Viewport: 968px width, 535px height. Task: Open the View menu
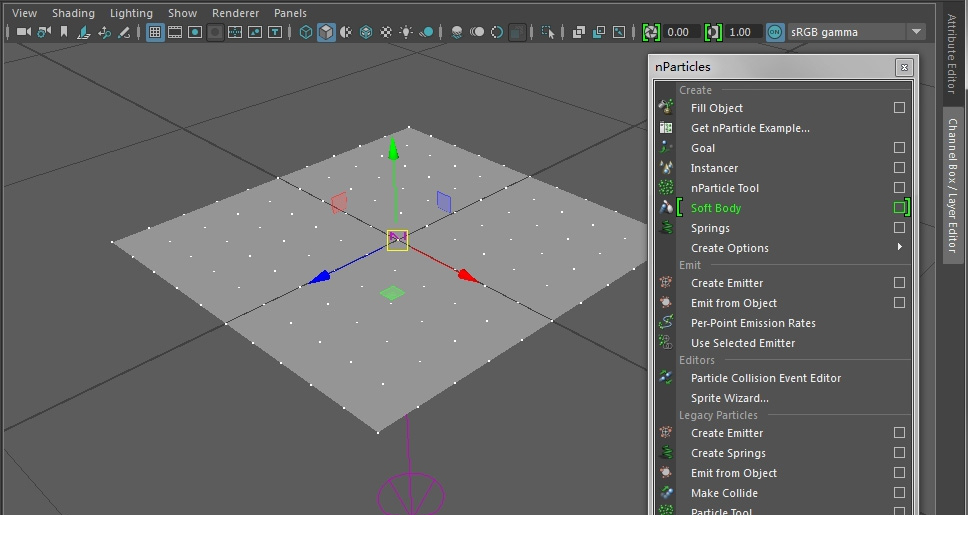[24, 13]
